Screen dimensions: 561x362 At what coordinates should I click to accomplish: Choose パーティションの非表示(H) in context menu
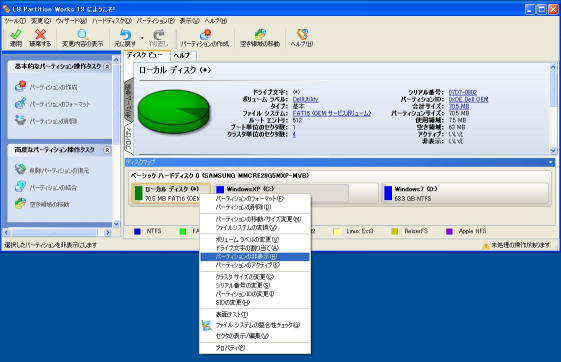(255, 257)
